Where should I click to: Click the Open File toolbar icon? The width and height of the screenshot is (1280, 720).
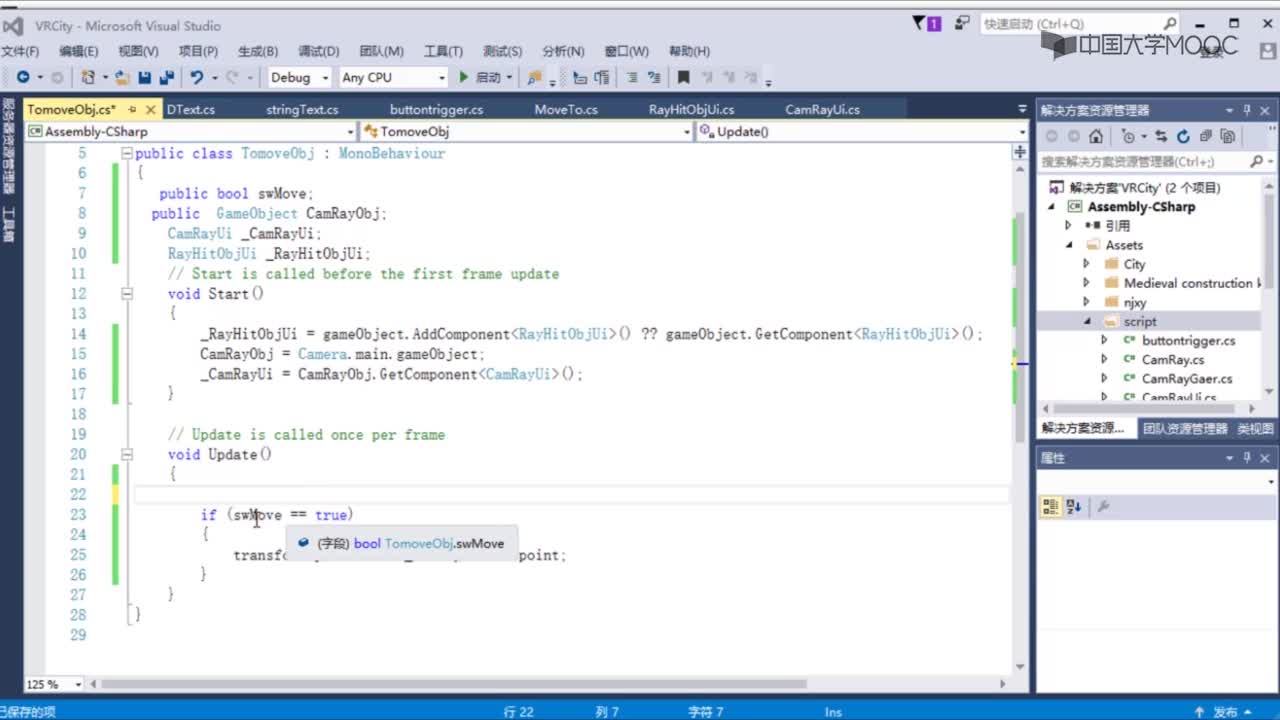click(122, 77)
